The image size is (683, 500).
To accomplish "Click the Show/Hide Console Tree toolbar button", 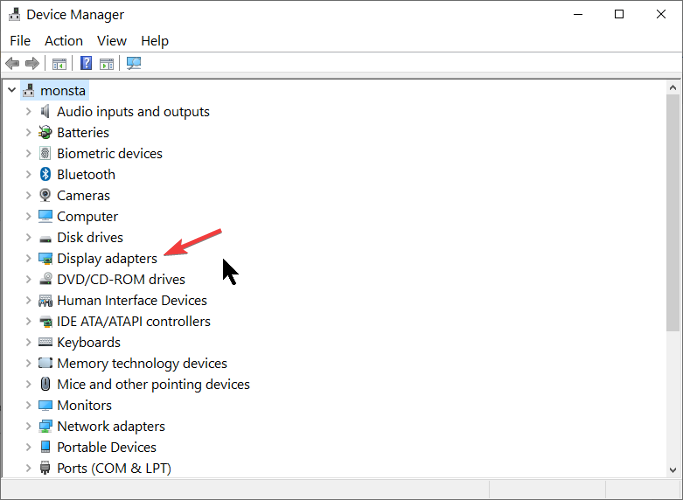I will click(x=60, y=63).
